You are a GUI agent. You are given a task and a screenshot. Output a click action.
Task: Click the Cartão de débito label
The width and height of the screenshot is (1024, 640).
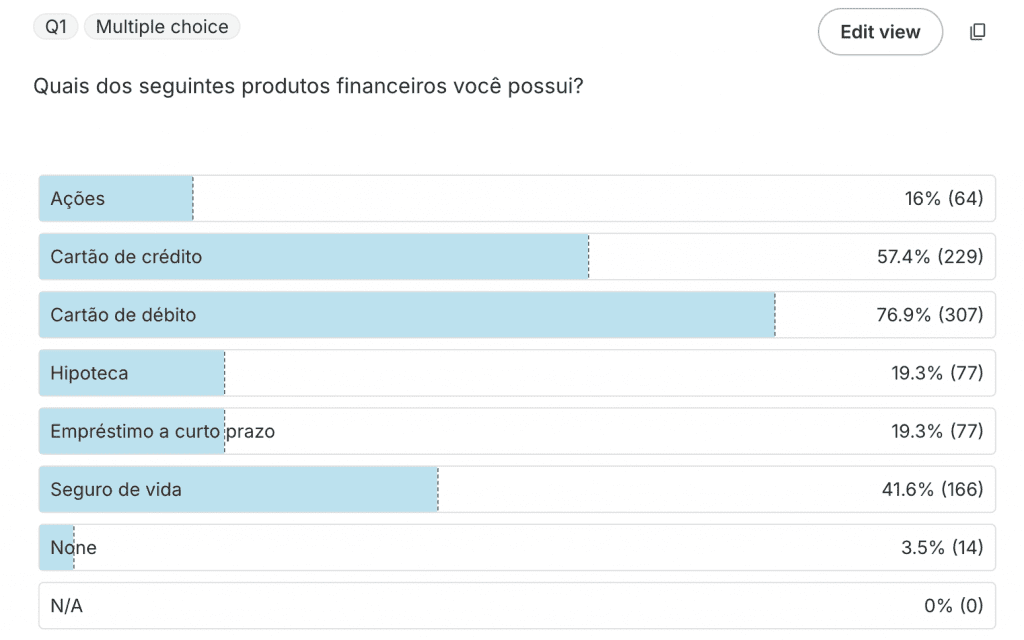pos(123,315)
